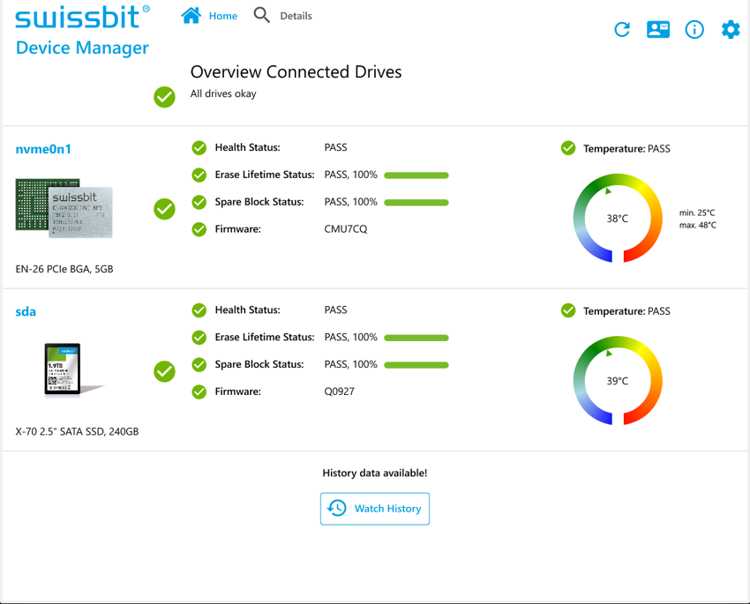750x604 pixels.
Task: Open settings with the gear icon
Action: coord(730,30)
